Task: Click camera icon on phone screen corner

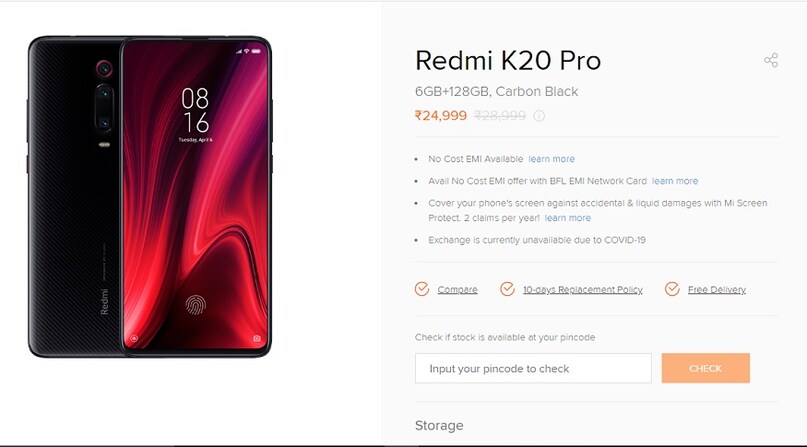Action: 257,338
